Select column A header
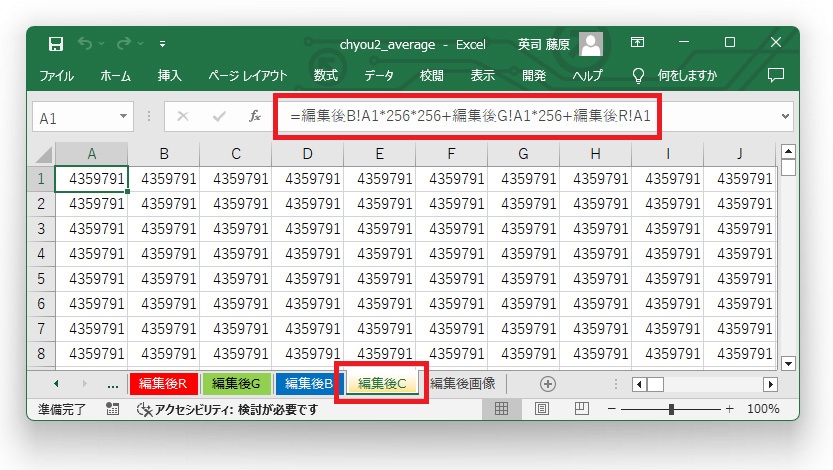 tap(91, 154)
